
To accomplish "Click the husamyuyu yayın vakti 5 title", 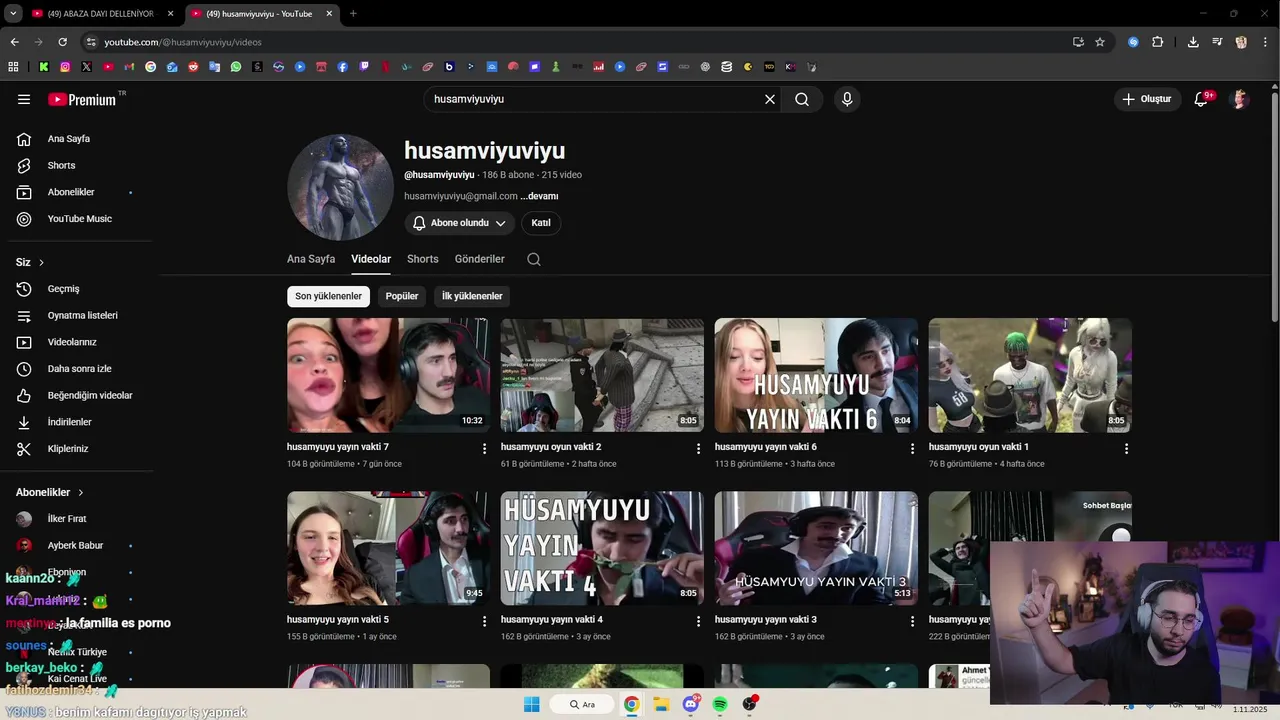I will tap(338, 620).
